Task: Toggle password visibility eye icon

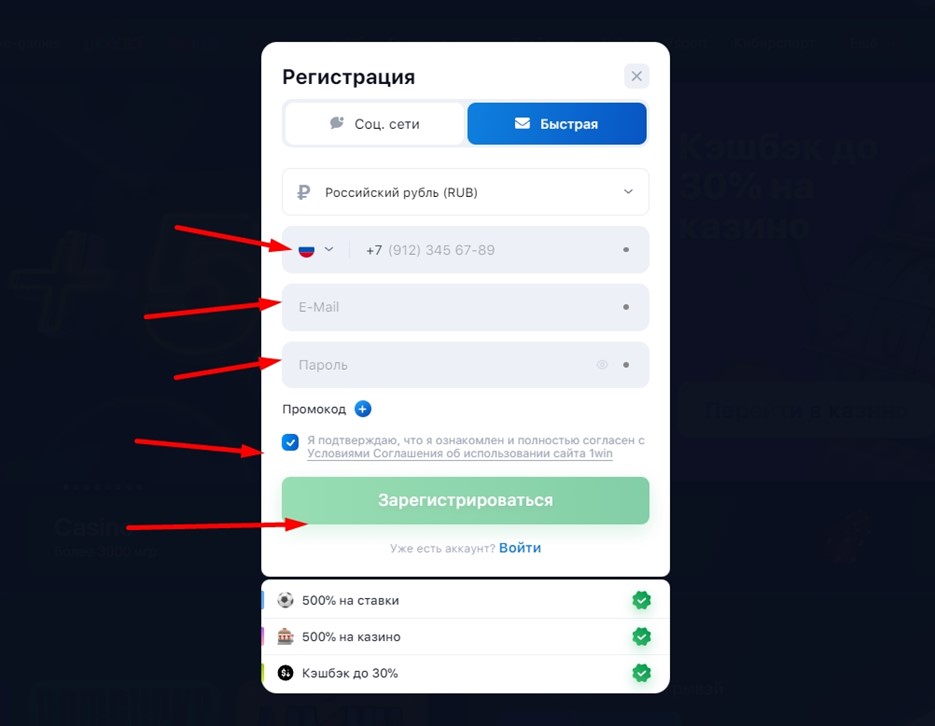Action: pyautogui.click(x=602, y=365)
